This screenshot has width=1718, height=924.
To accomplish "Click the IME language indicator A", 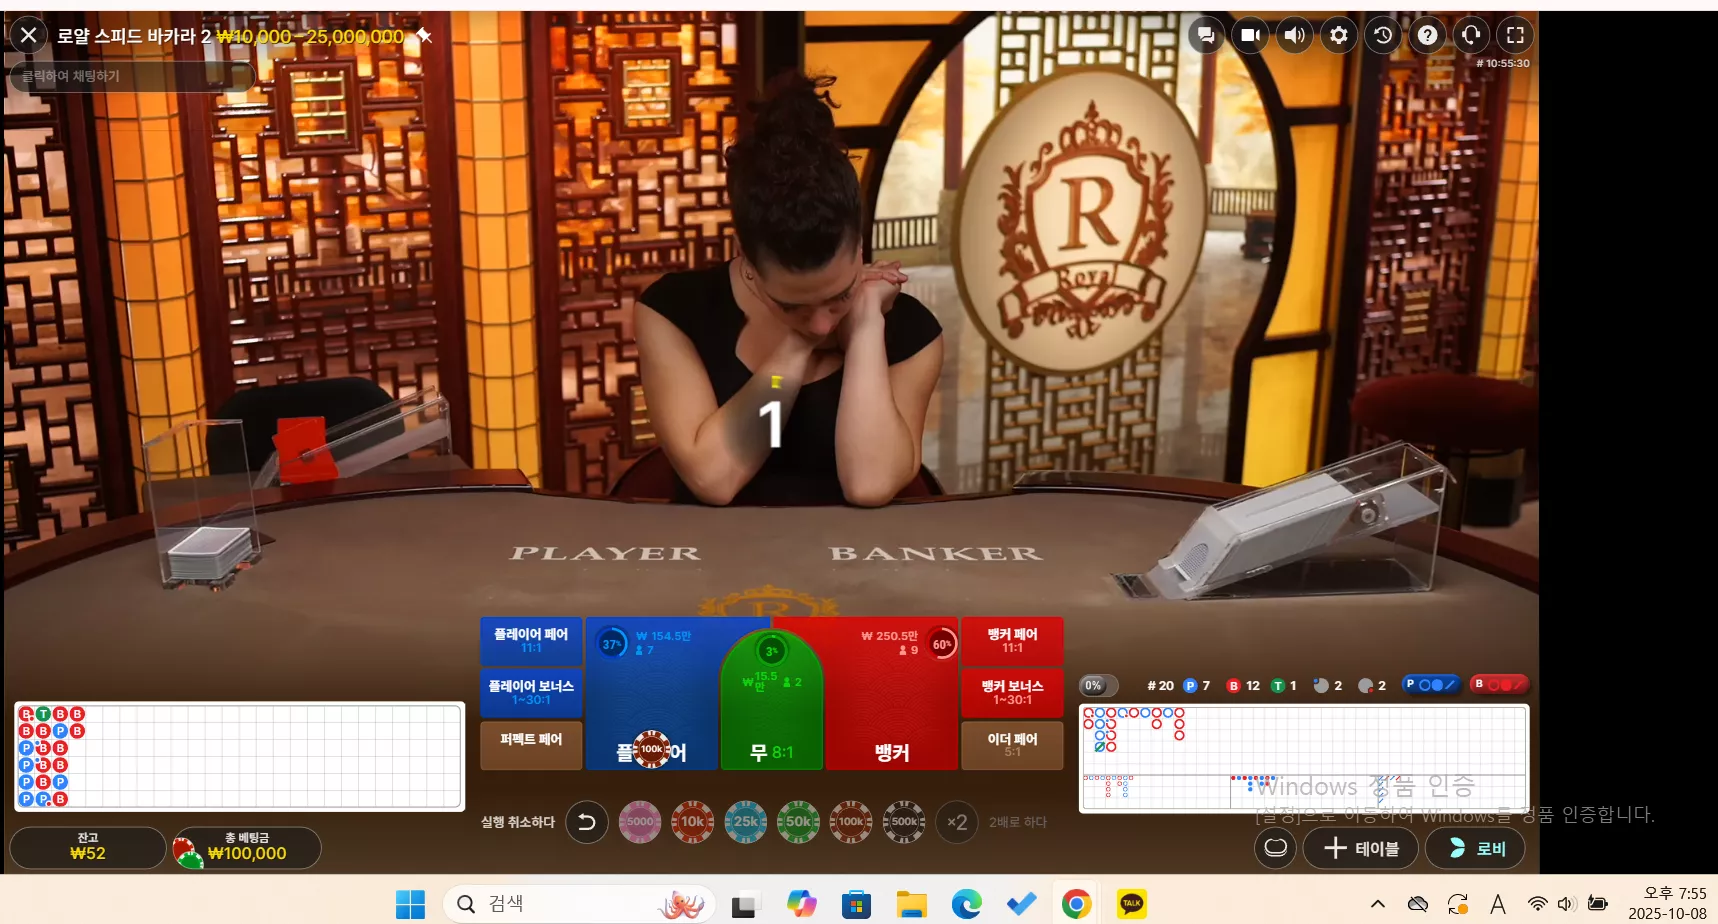I will 1498,904.
